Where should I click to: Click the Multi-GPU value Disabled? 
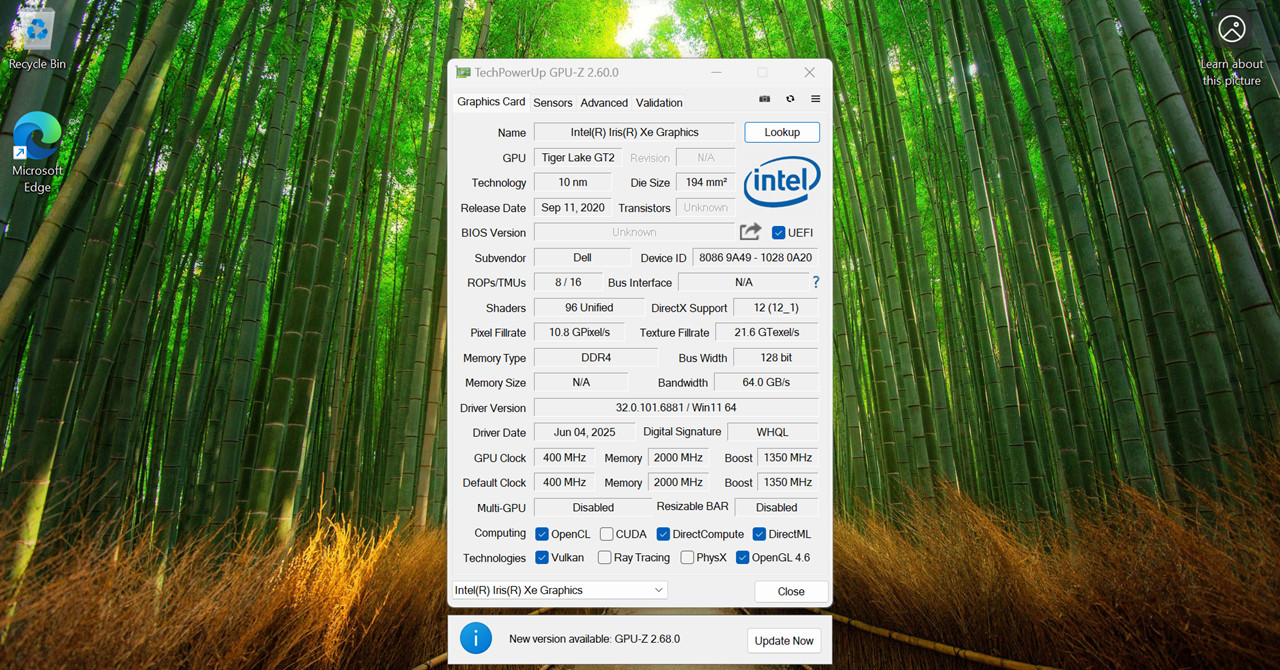tap(593, 507)
